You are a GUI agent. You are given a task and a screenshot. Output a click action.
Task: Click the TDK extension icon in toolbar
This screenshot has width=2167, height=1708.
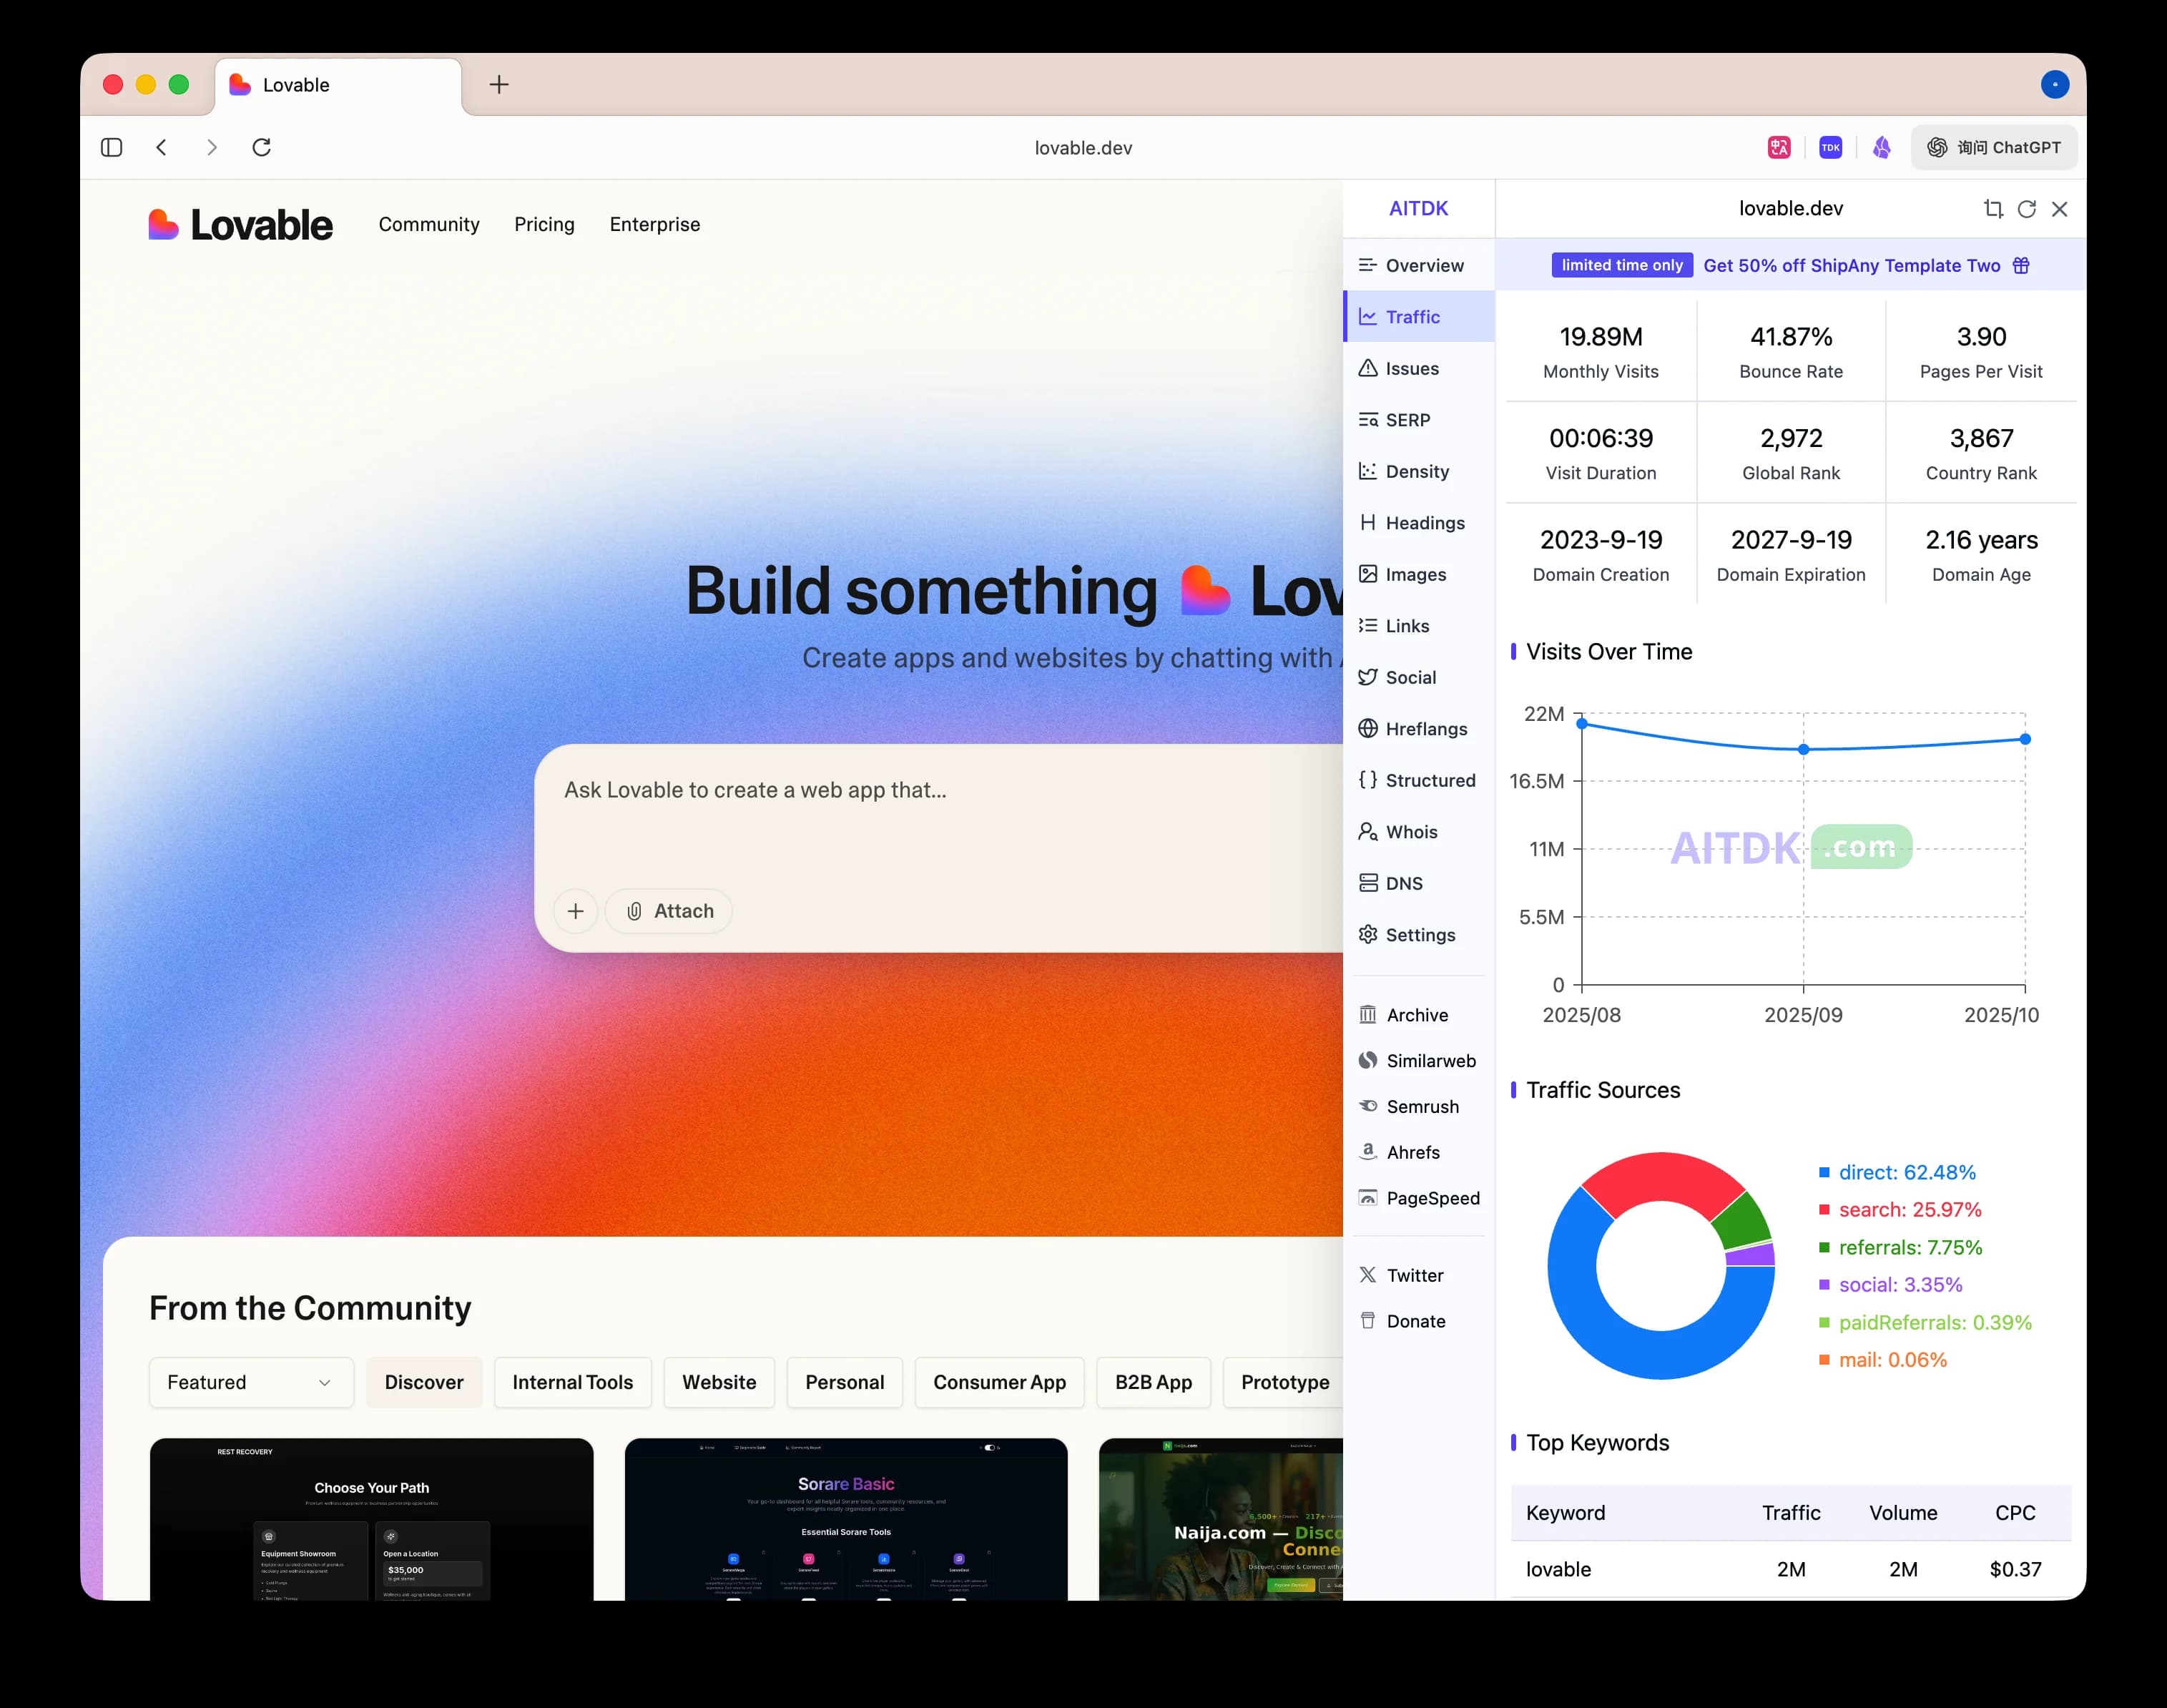1830,147
